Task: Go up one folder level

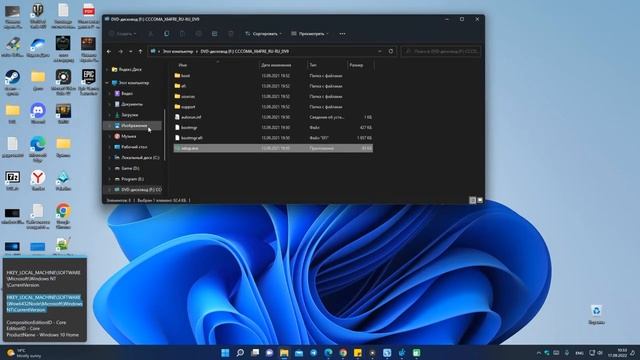Action: [x=140, y=51]
